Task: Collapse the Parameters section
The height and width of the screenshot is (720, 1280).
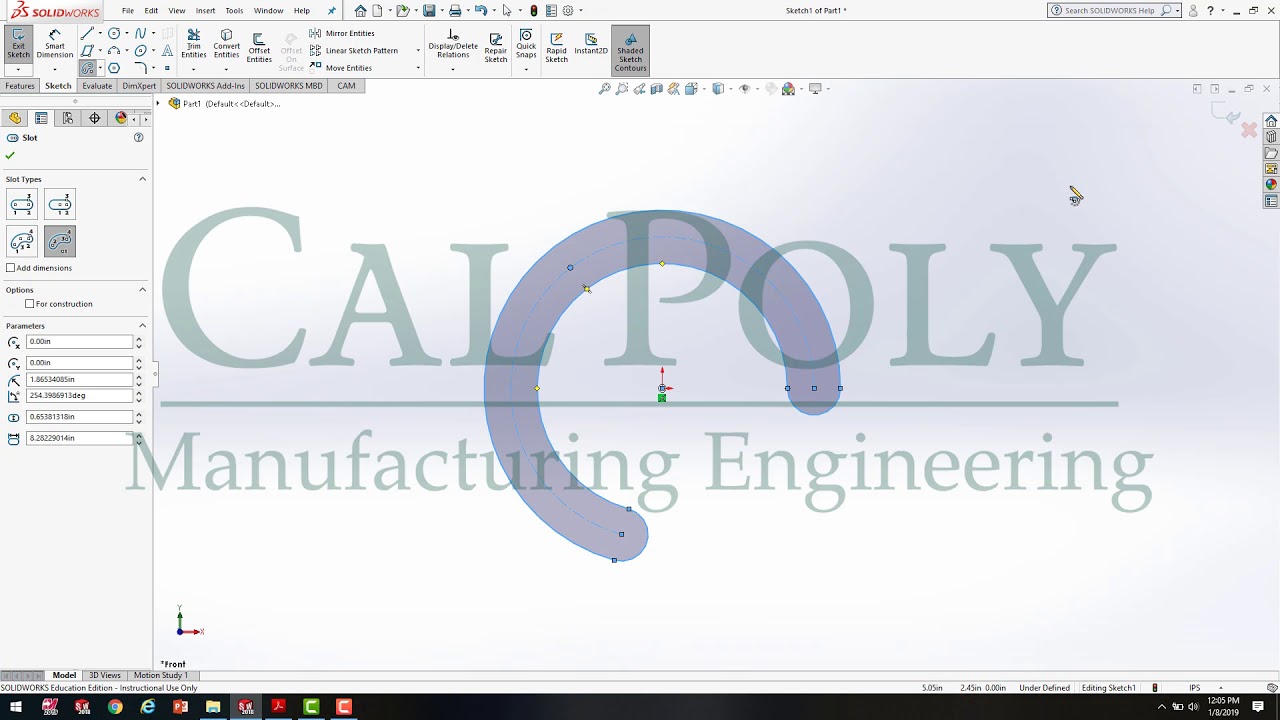Action: [x=142, y=326]
